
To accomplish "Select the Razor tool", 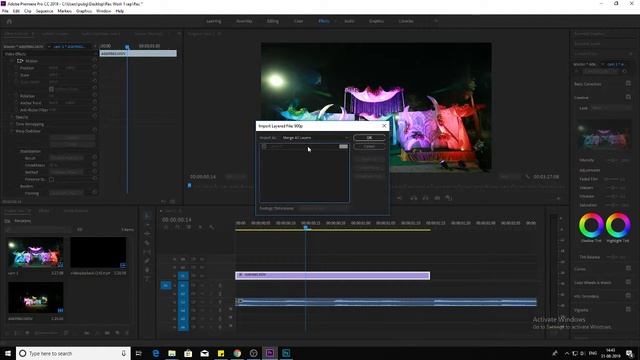I will pos(148,243).
